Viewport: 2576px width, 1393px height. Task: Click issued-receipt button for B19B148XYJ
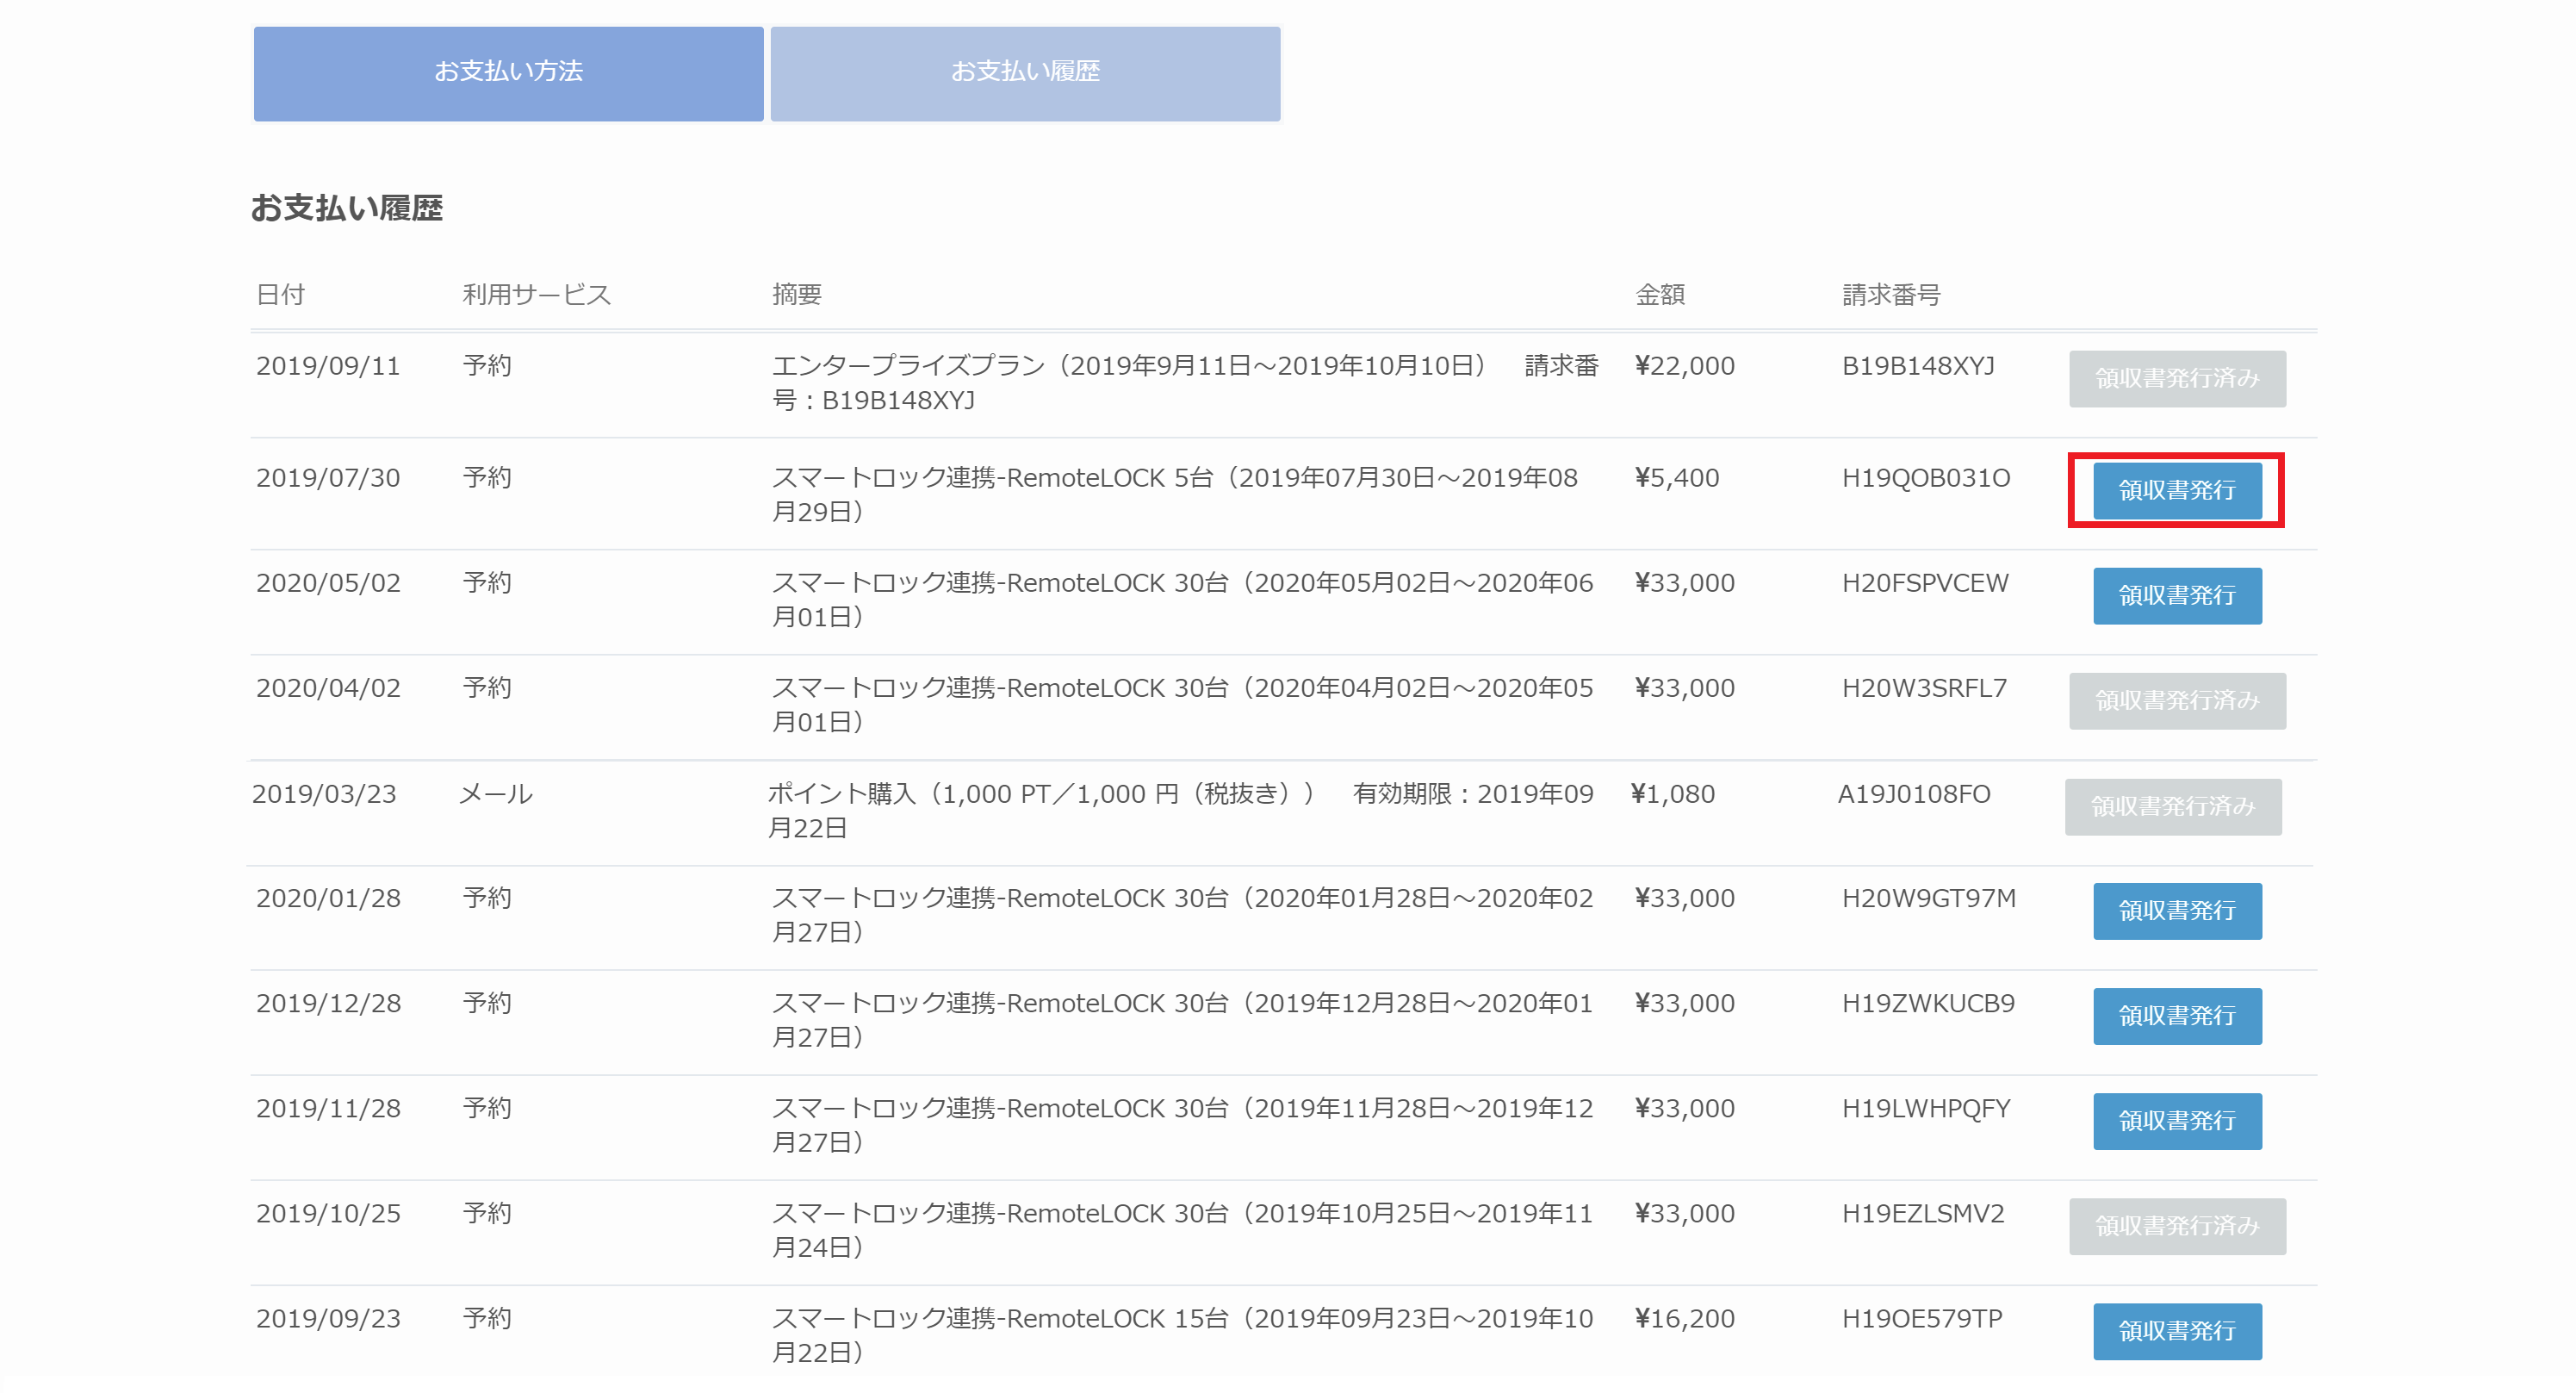click(2176, 378)
